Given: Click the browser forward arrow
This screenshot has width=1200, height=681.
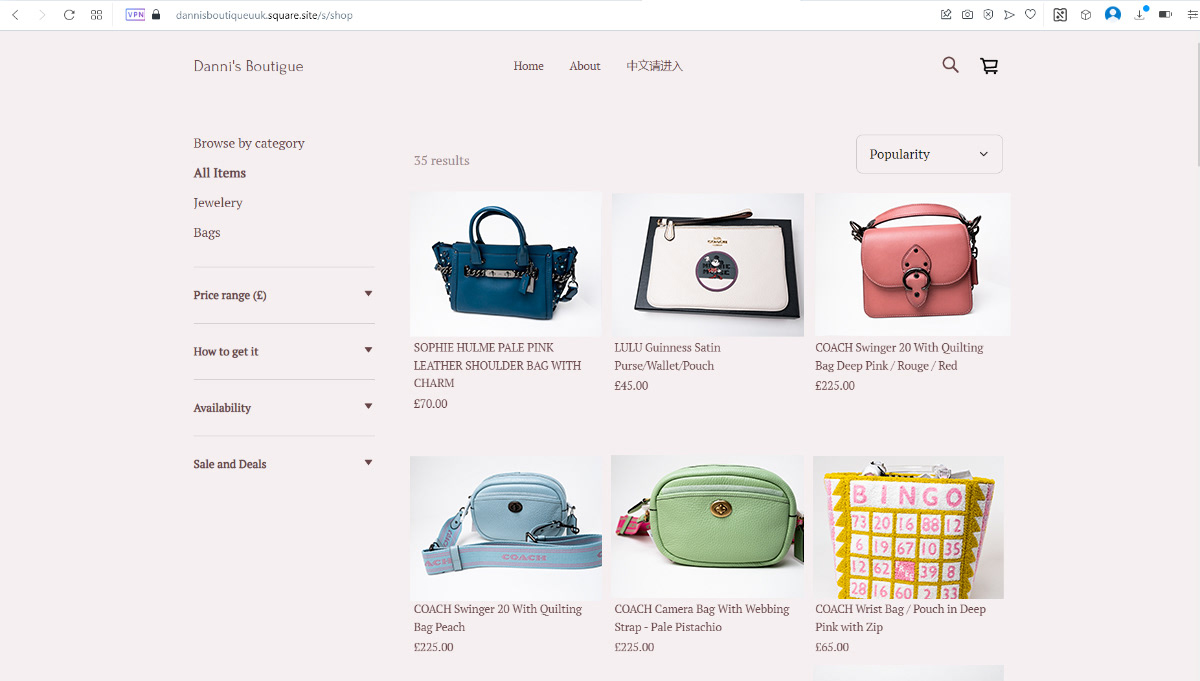Looking at the screenshot, I should tap(42, 15).
